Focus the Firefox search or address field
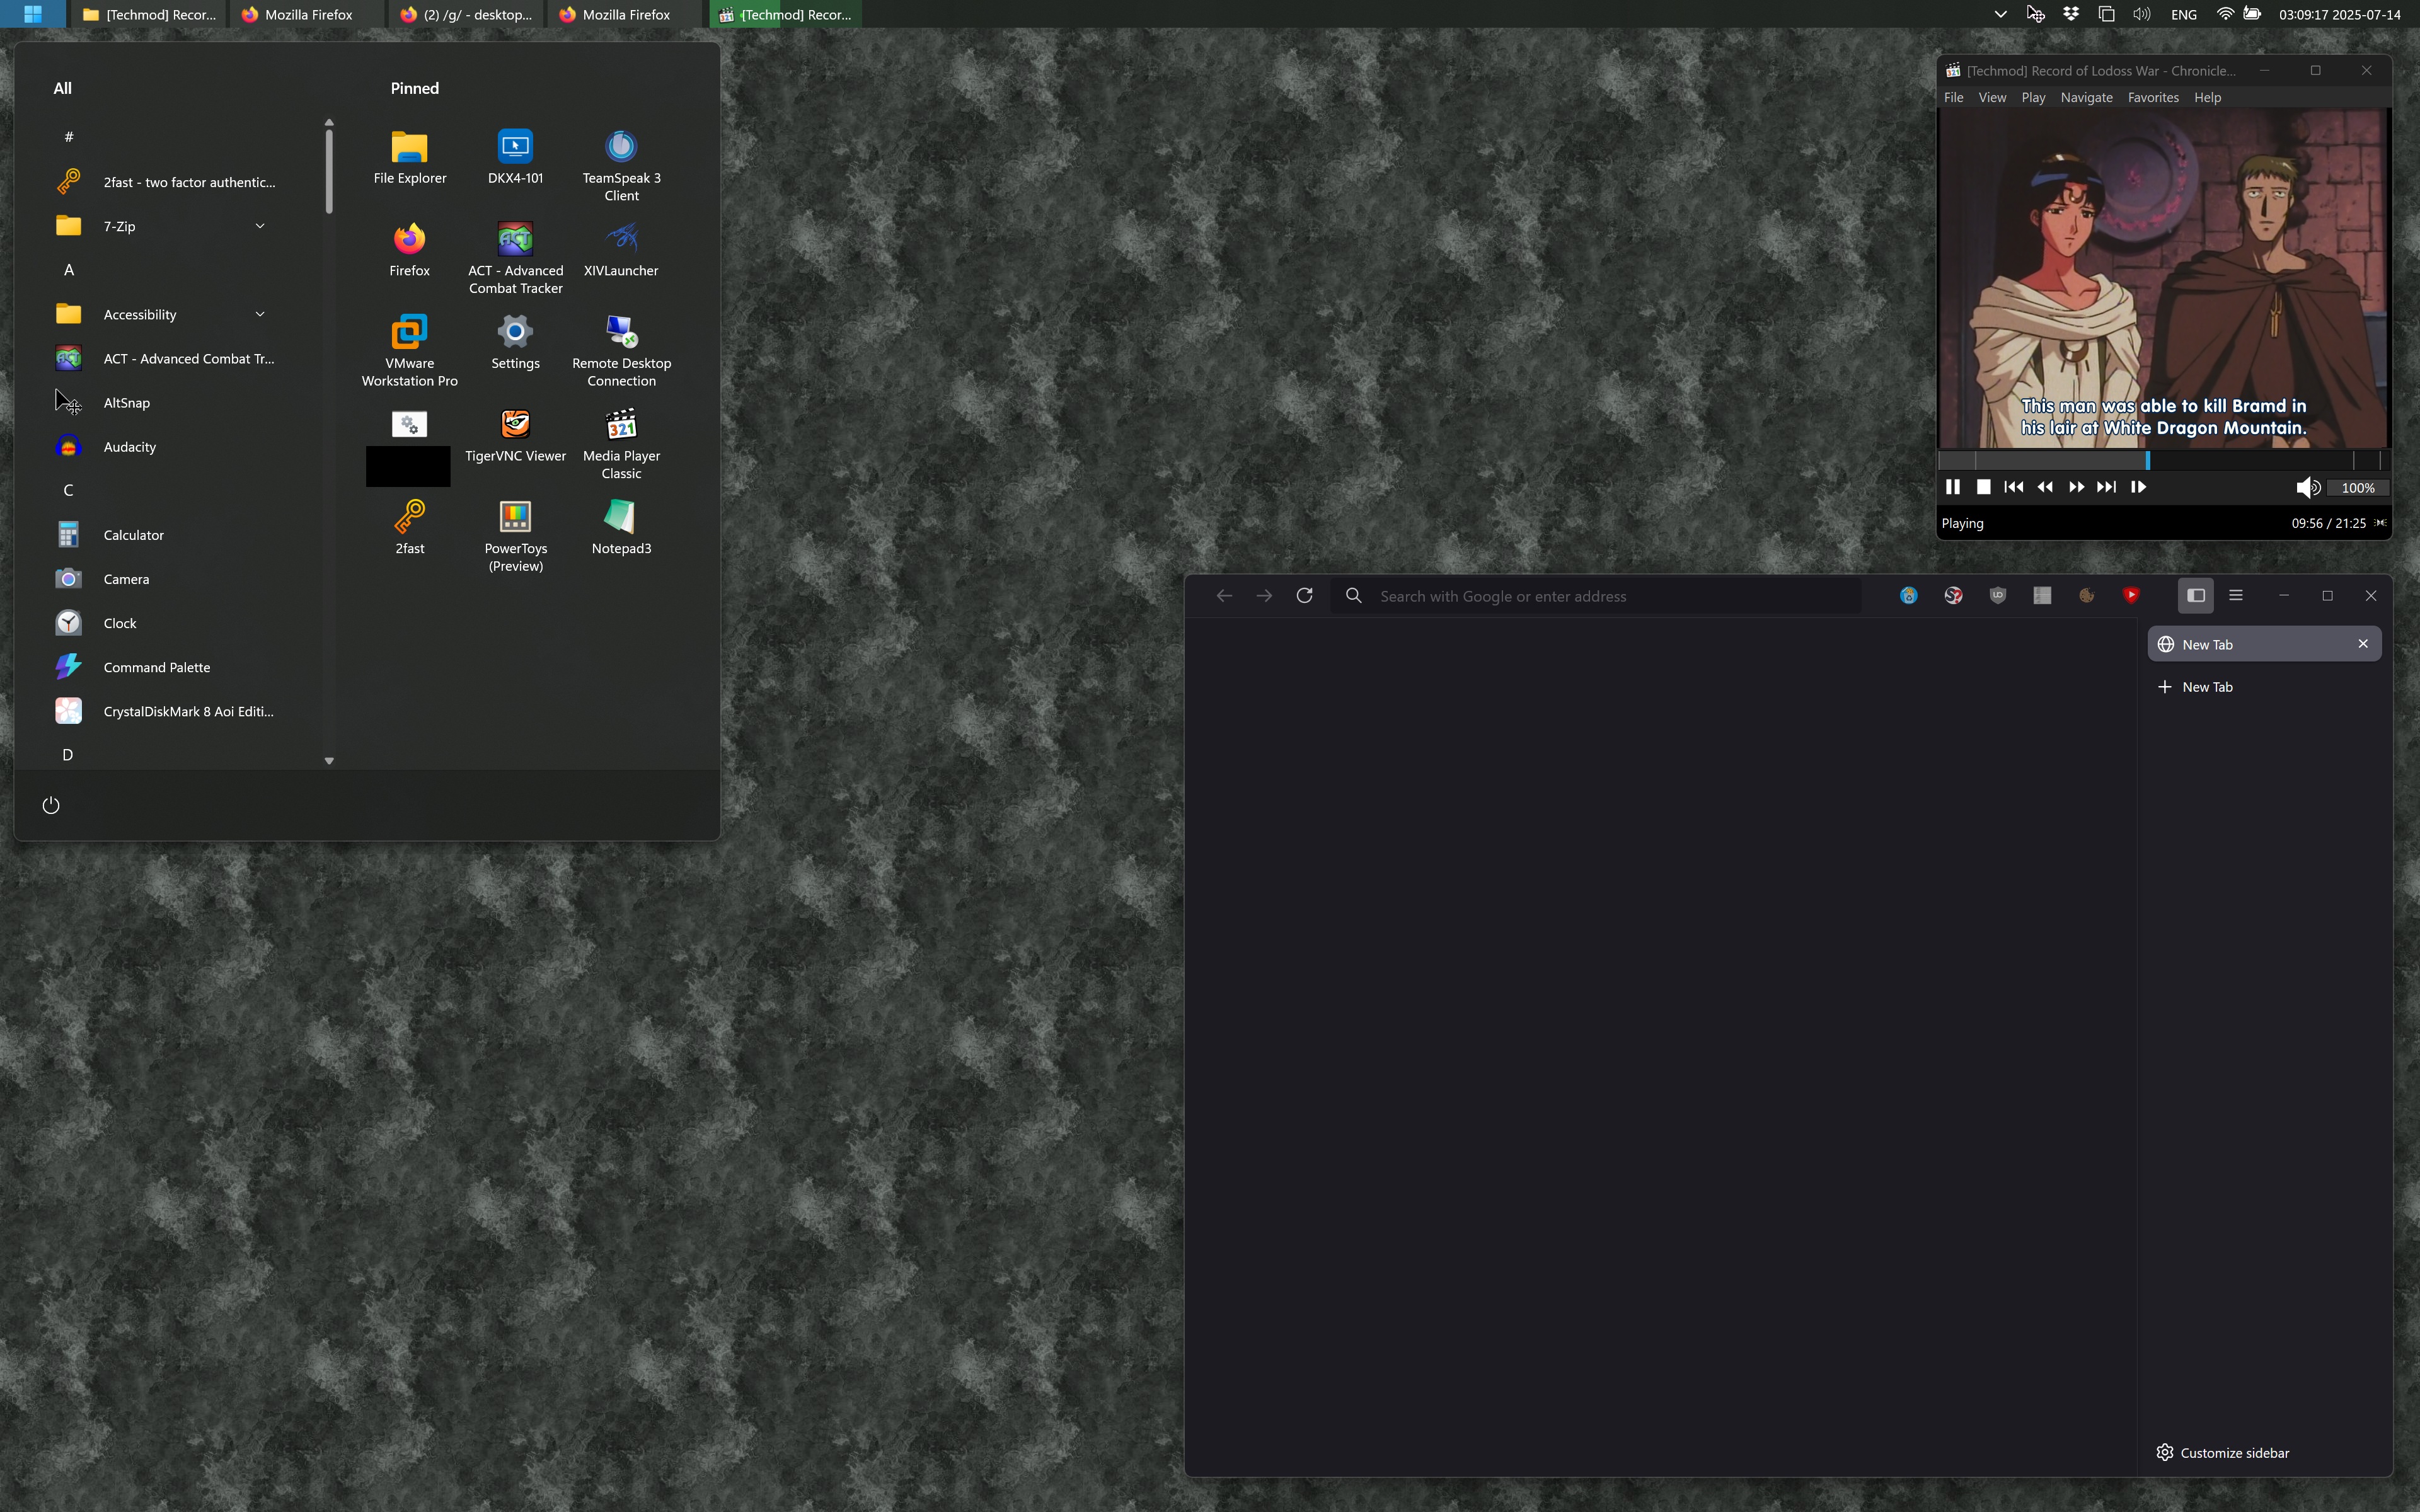 (x=1596, y=596)
